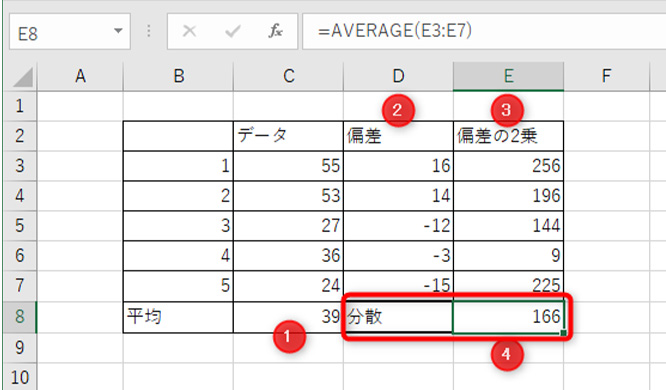Viewport: 666px width, 390px height.
Task: Select column D header
Action: click(398, 76)
